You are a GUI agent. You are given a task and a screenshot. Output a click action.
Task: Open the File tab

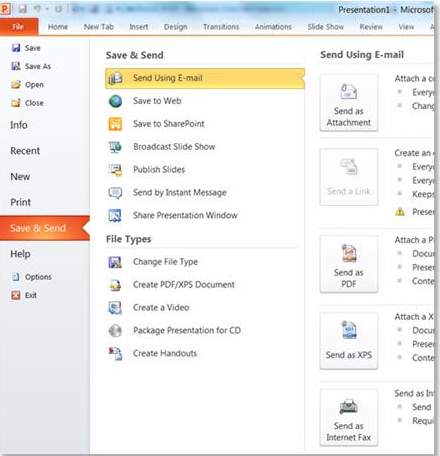coord(19,27)
